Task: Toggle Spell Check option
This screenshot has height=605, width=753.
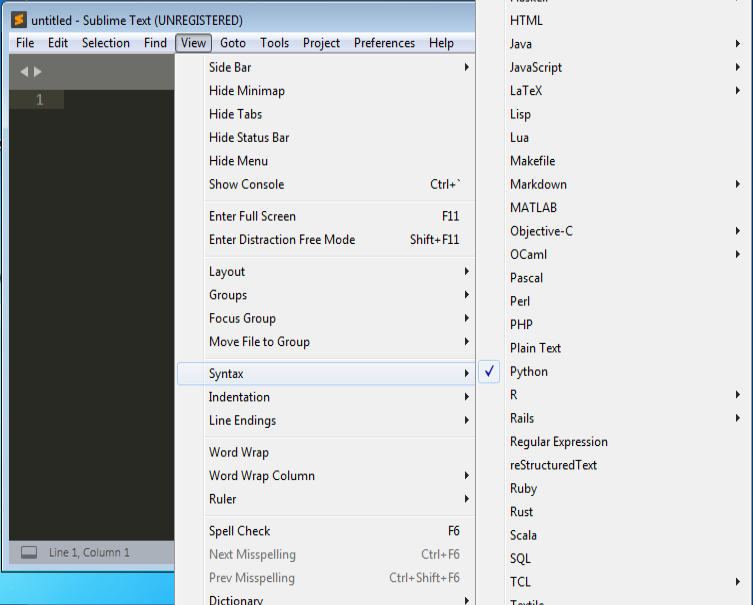Action: click(x=326, y=531)
